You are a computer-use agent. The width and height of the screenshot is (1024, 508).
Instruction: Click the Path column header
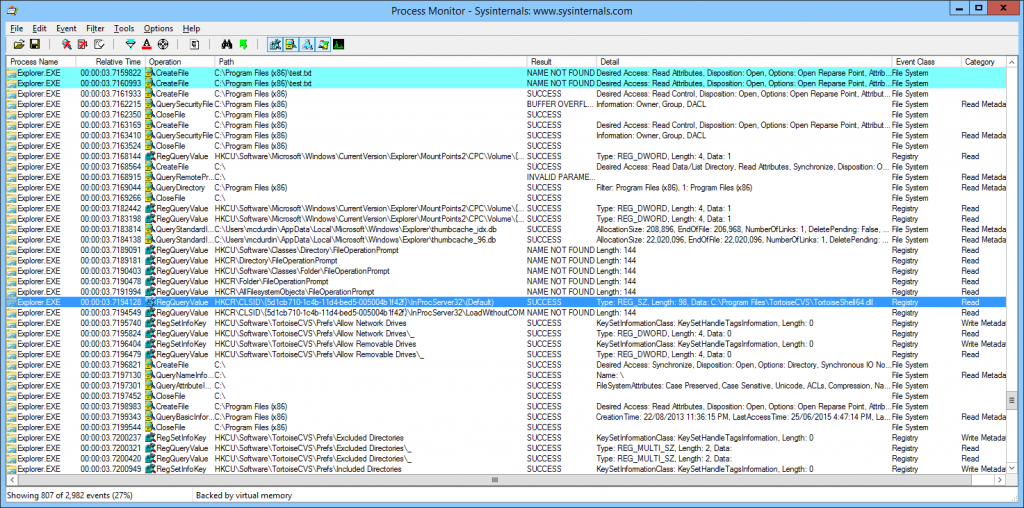(x=371, y=61)
